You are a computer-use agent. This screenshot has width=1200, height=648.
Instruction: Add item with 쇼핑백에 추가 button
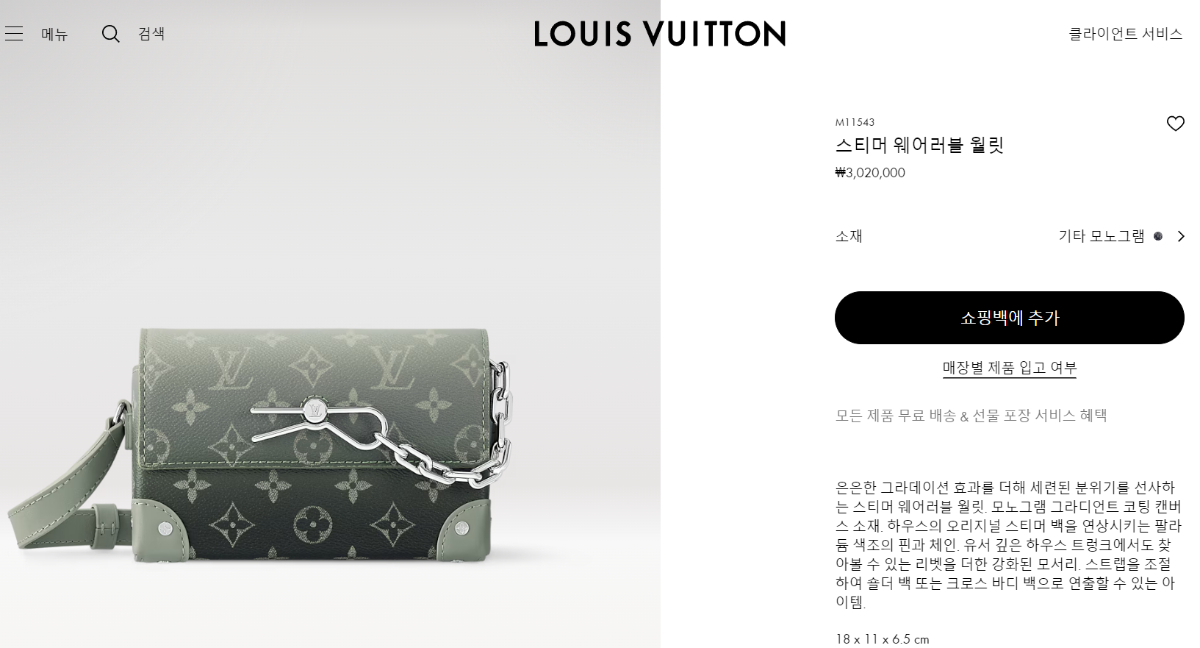[x=1009, y=318]
